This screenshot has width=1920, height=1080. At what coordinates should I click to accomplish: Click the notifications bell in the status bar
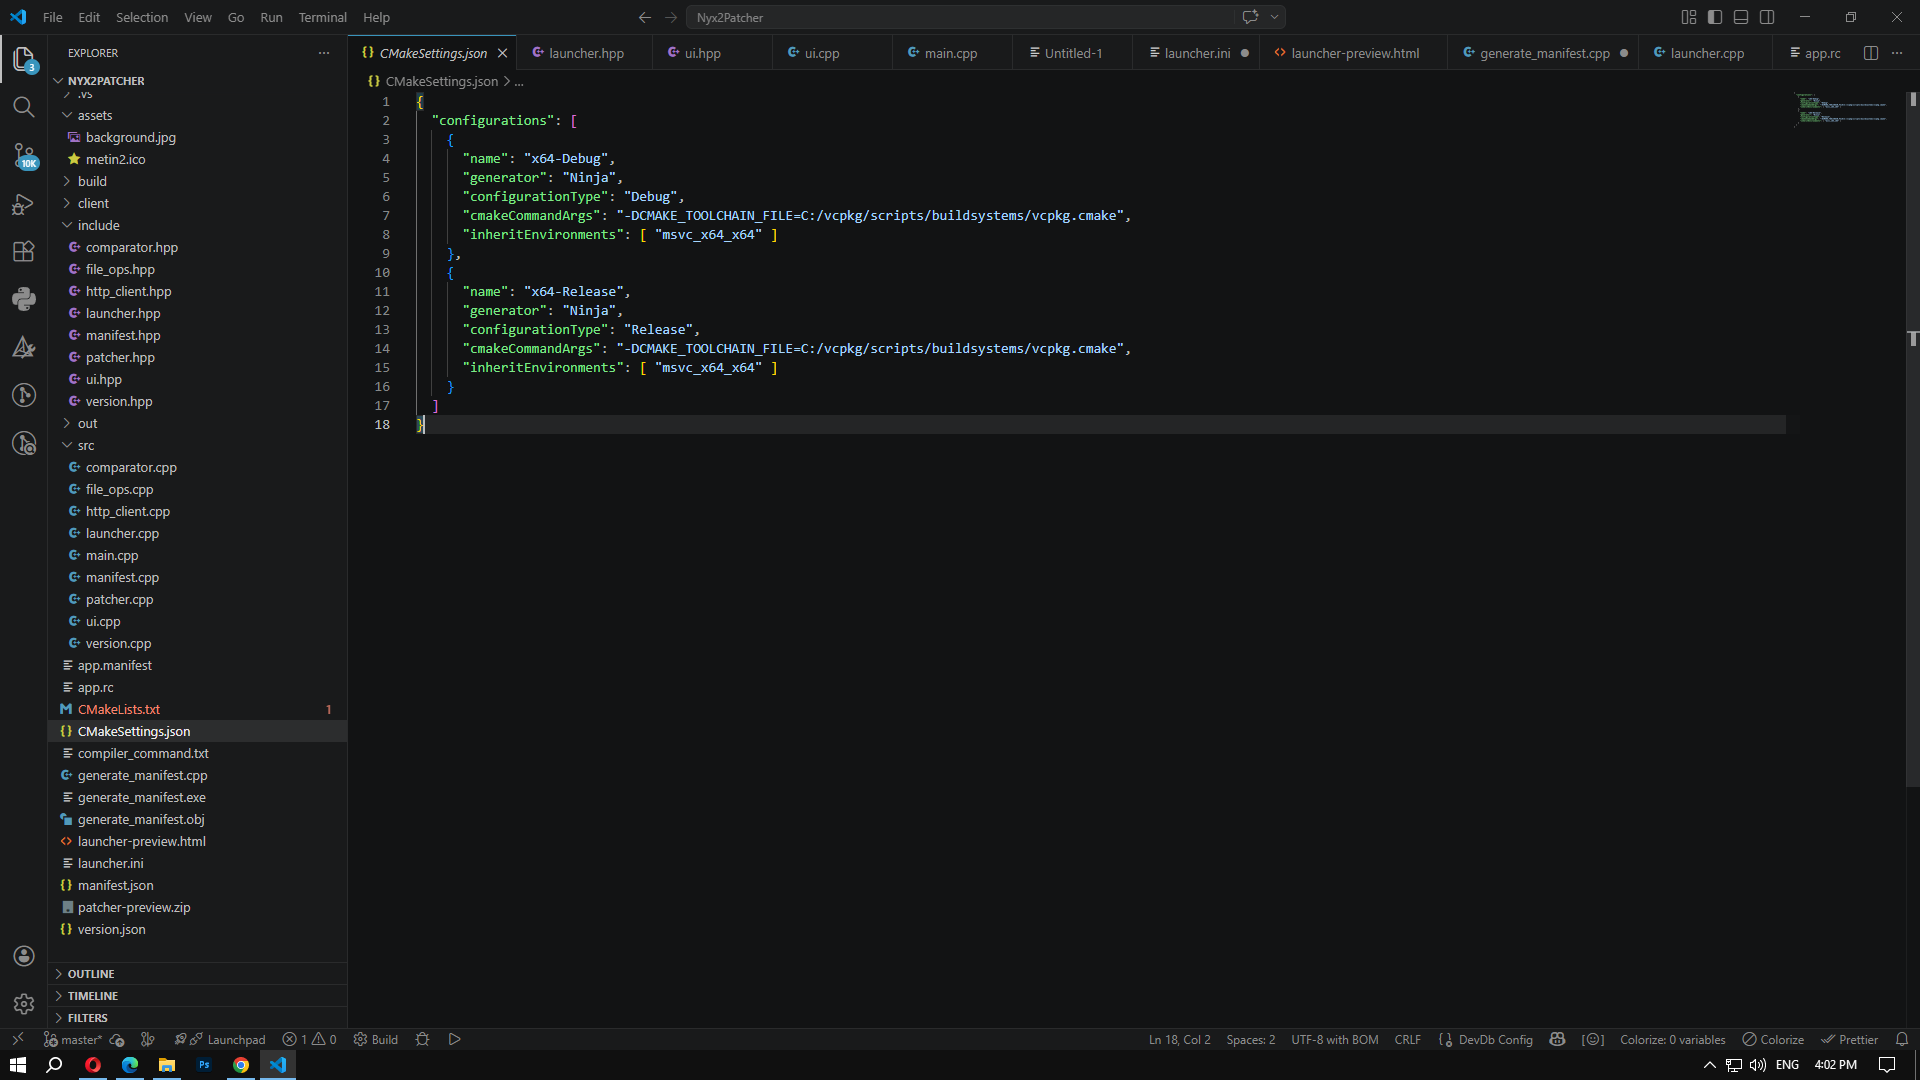pyautogui.click(x=1902, y=1039)
